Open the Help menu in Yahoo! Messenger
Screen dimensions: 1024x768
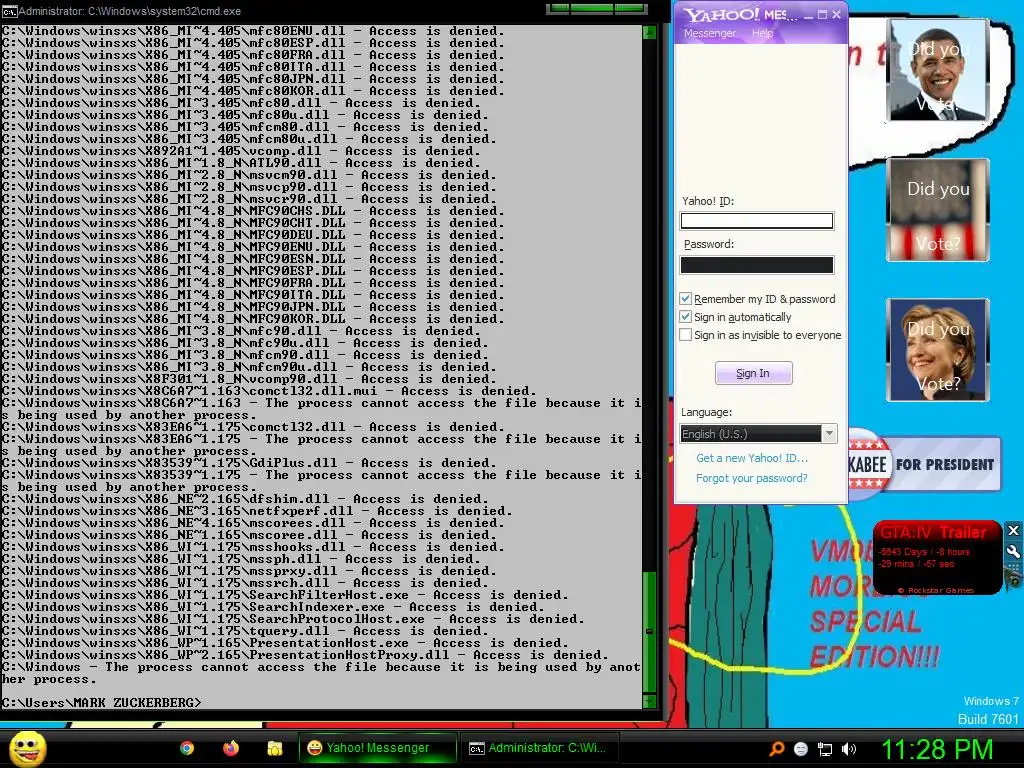tap(762, 33)
